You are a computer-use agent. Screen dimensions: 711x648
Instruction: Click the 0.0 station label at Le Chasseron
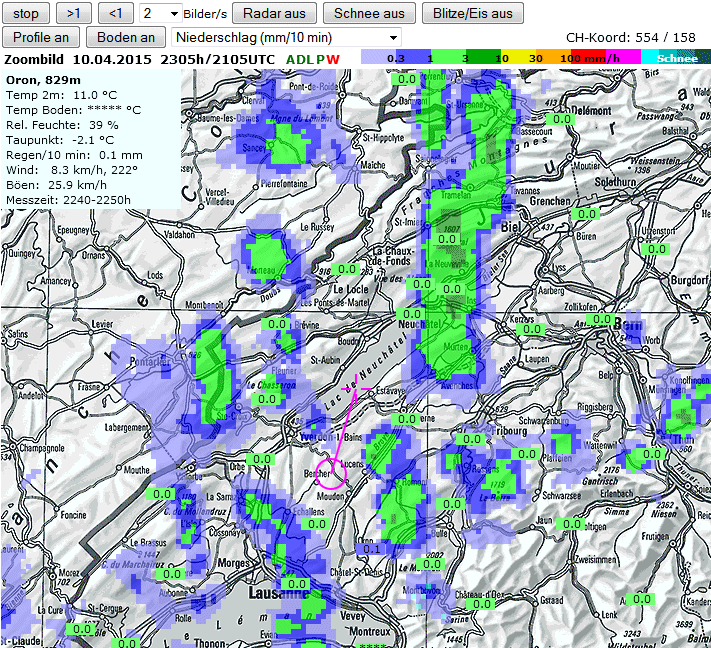click(x=267, y=399)
